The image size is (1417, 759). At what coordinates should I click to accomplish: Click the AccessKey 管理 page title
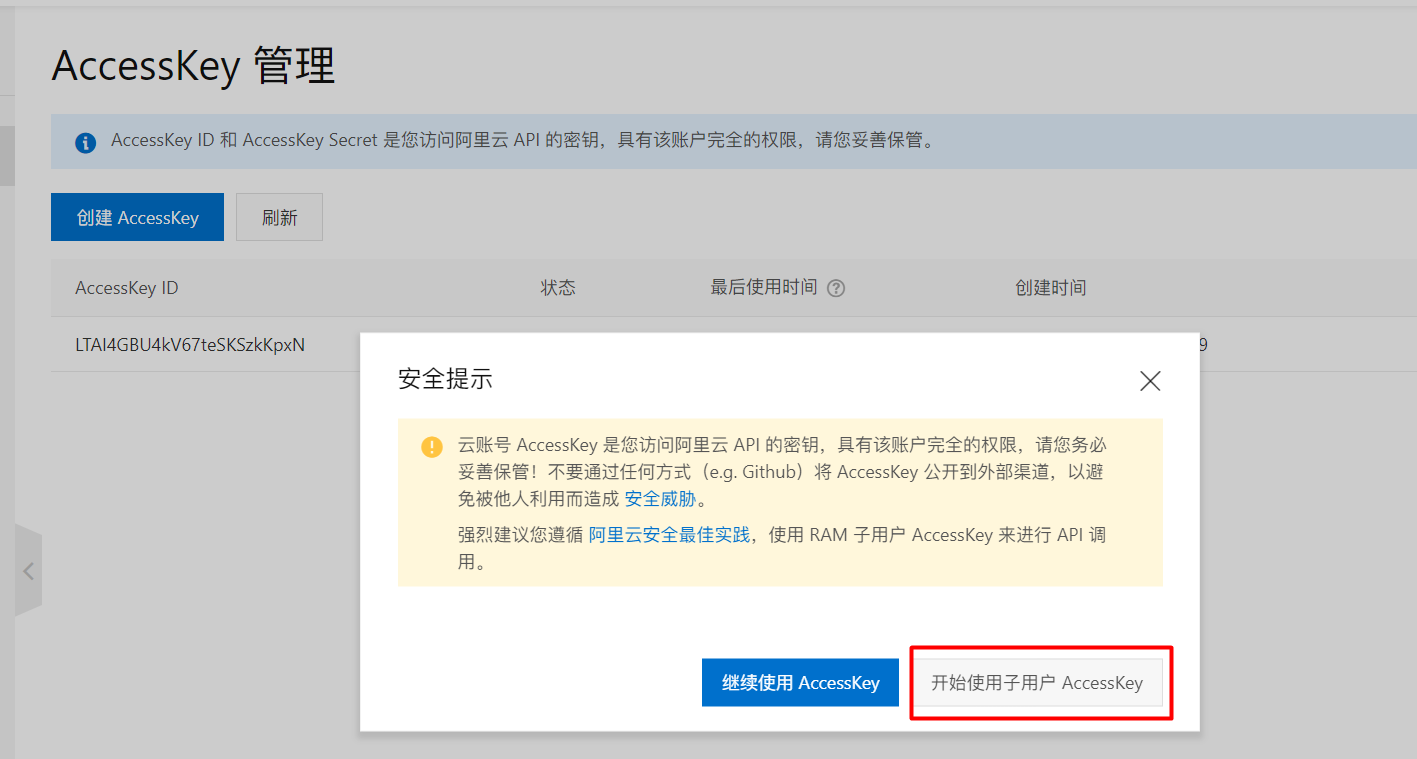pos(193,67)
